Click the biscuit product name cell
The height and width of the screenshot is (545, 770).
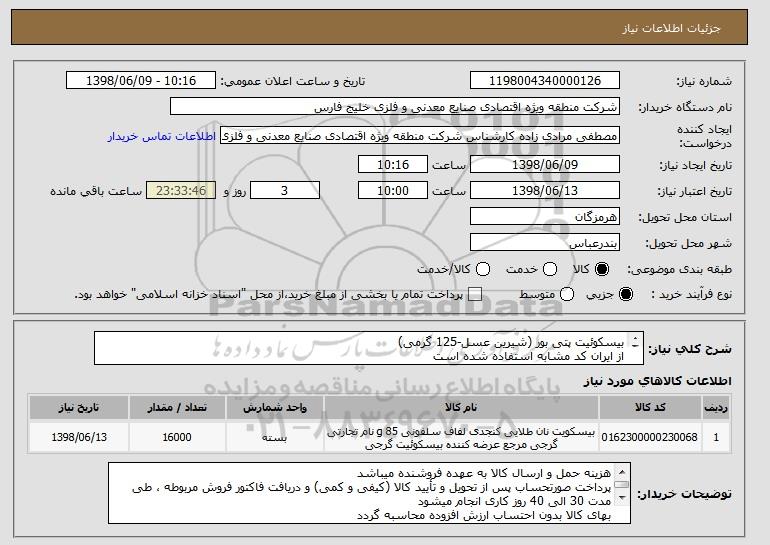(x=461, y=437)
